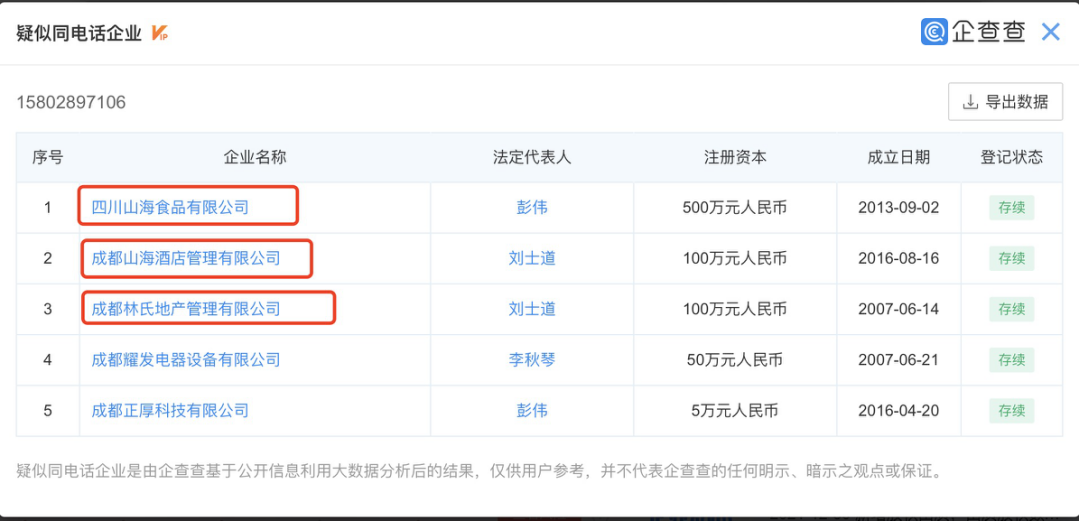
Task: Click the 存续 status tag in row 1
Action: point(1011,208)
